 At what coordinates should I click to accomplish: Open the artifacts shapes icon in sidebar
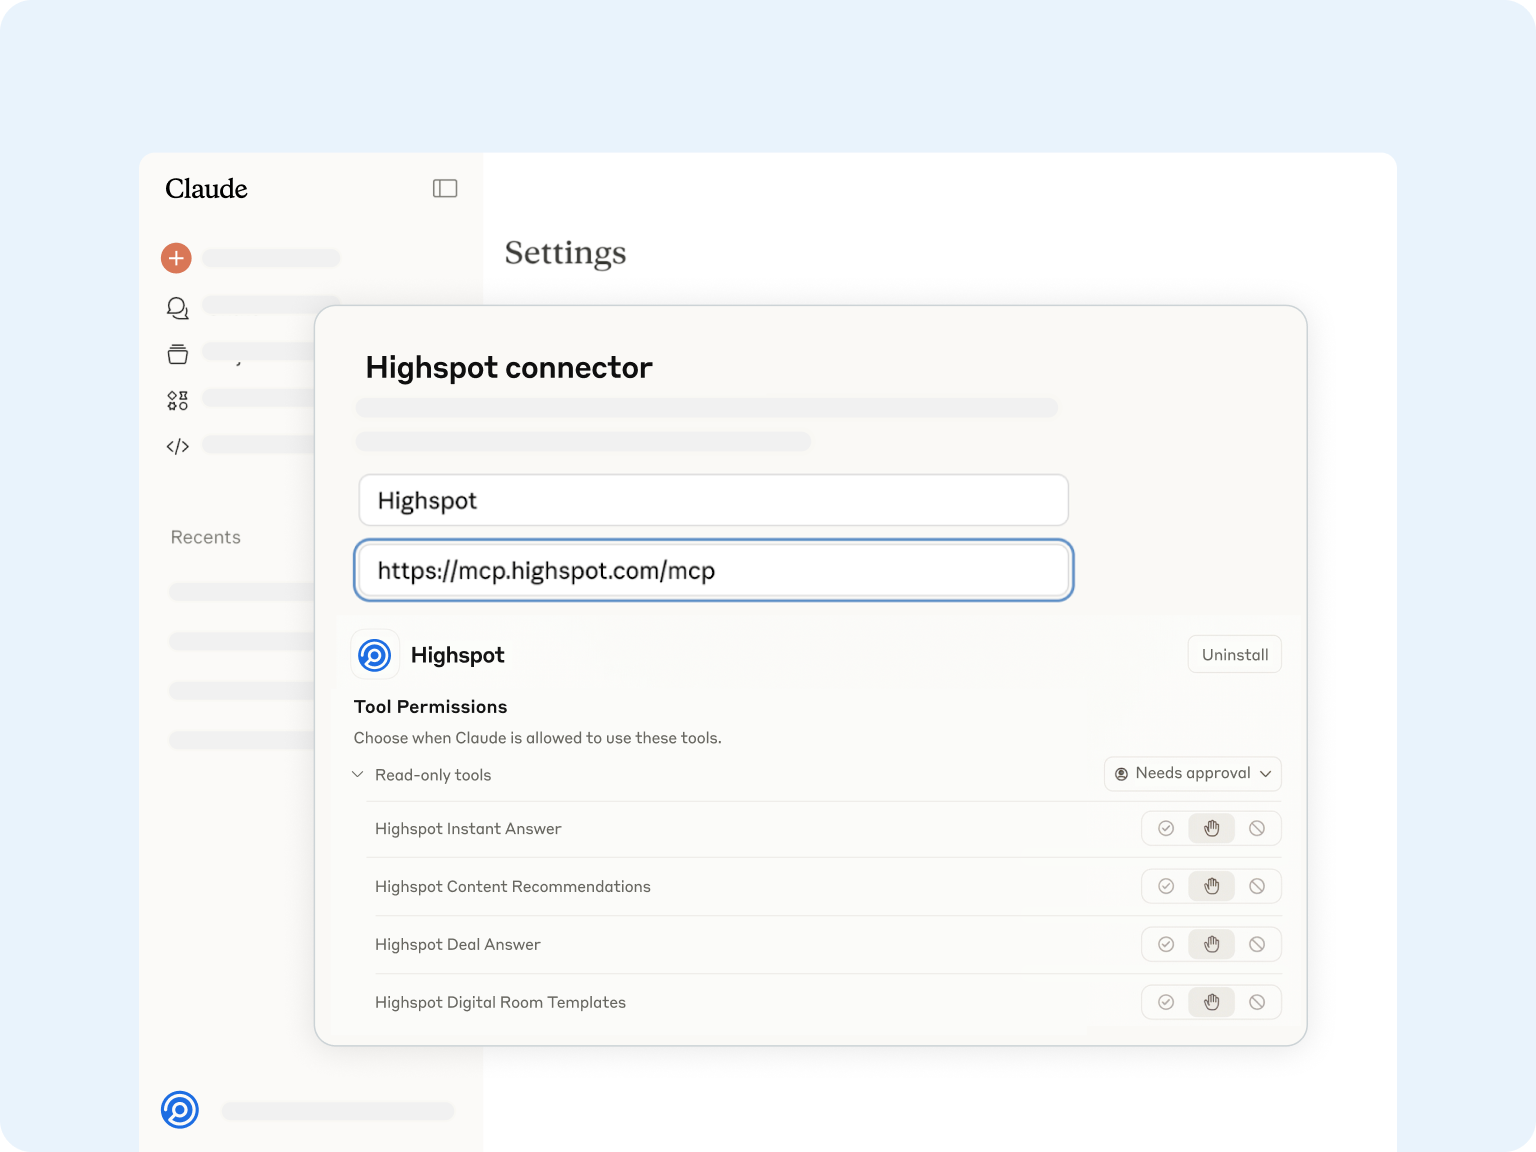(x=177, y=400)
